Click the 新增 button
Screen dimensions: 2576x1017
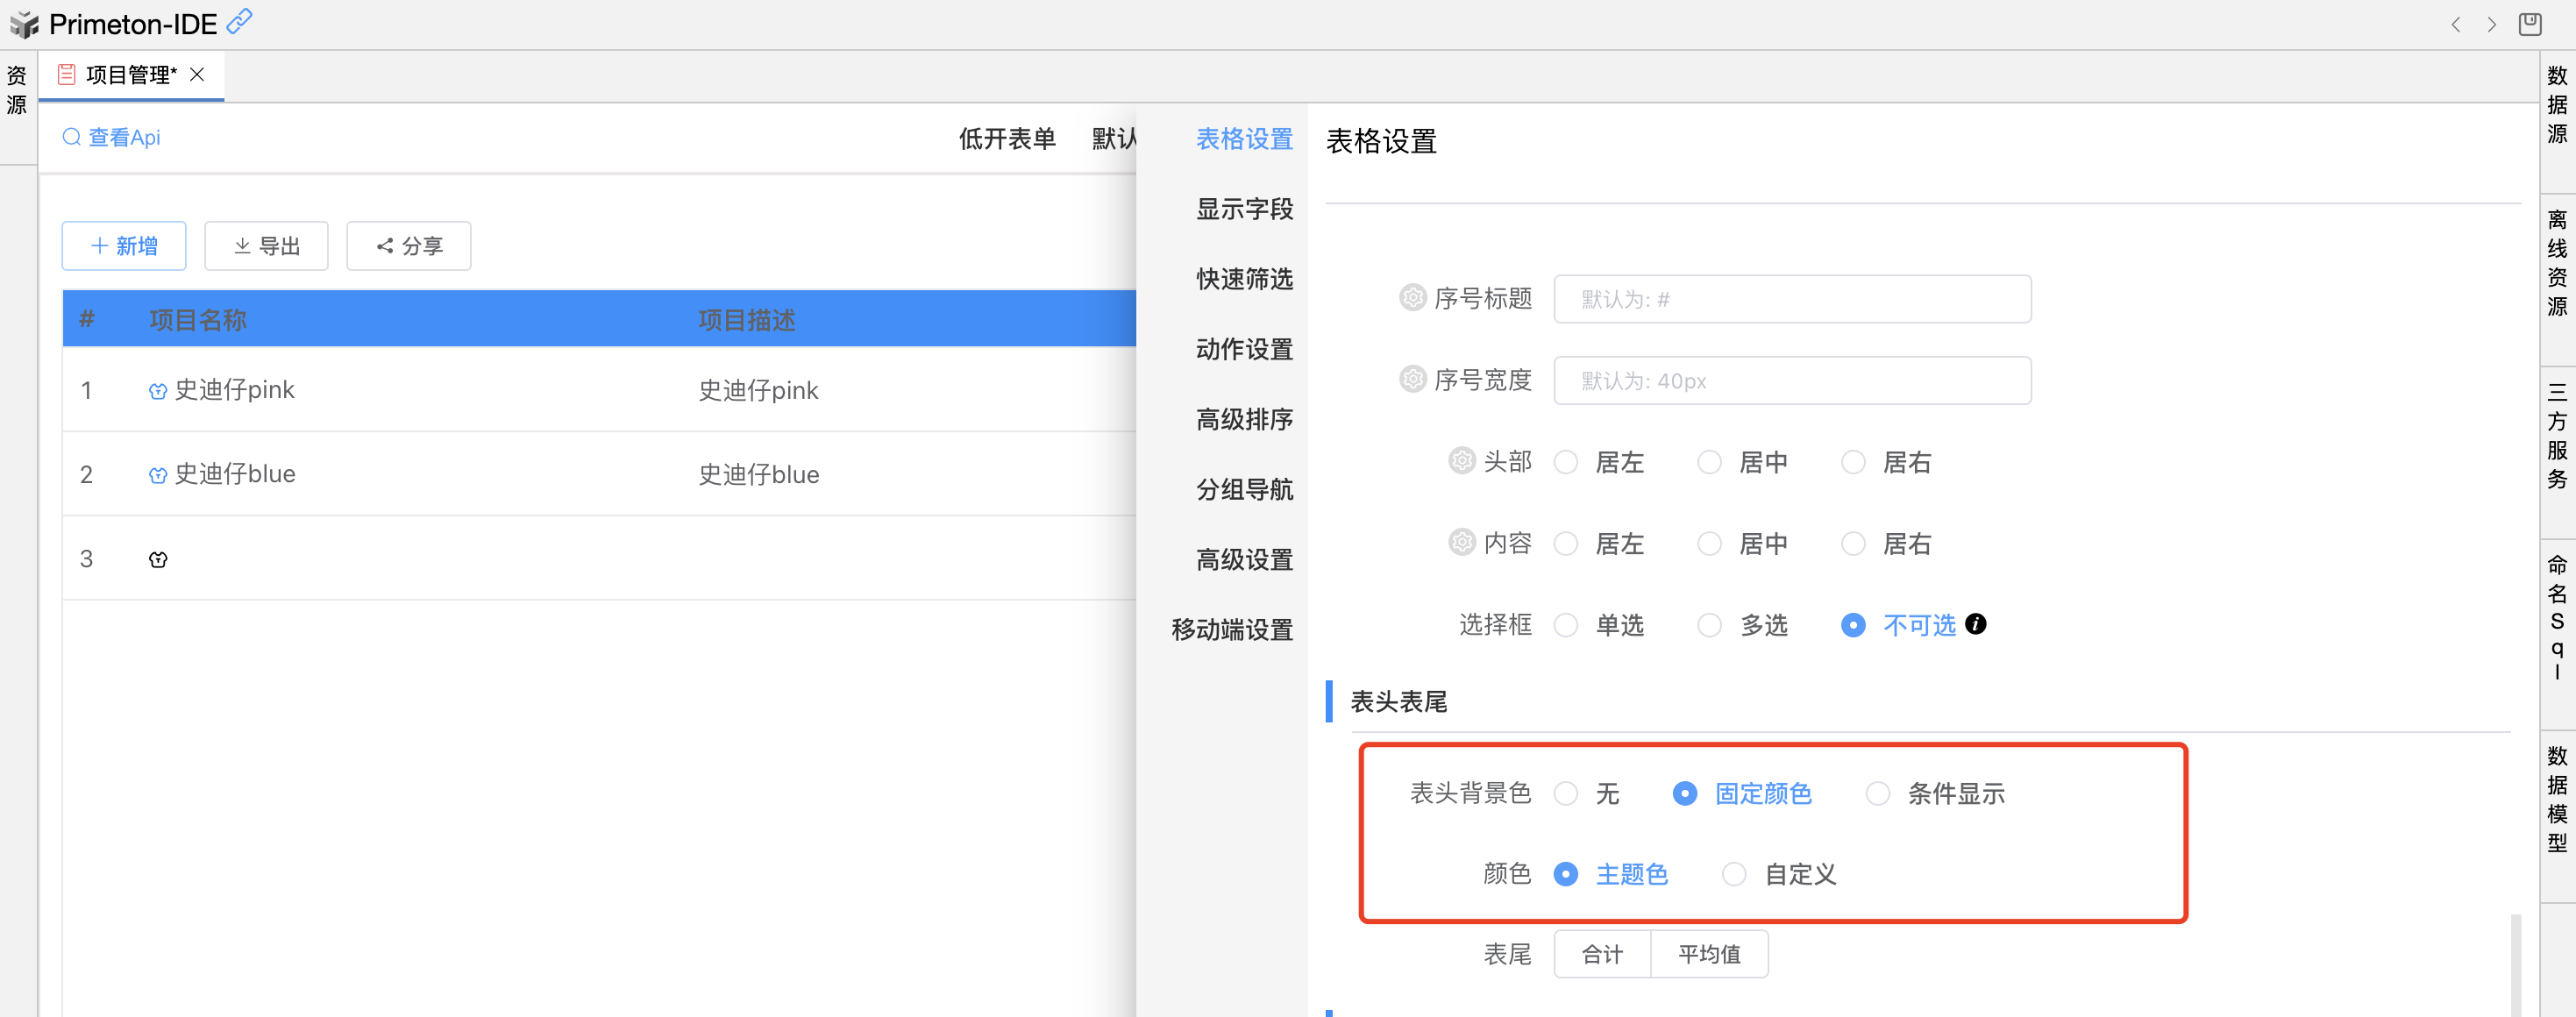124,246
